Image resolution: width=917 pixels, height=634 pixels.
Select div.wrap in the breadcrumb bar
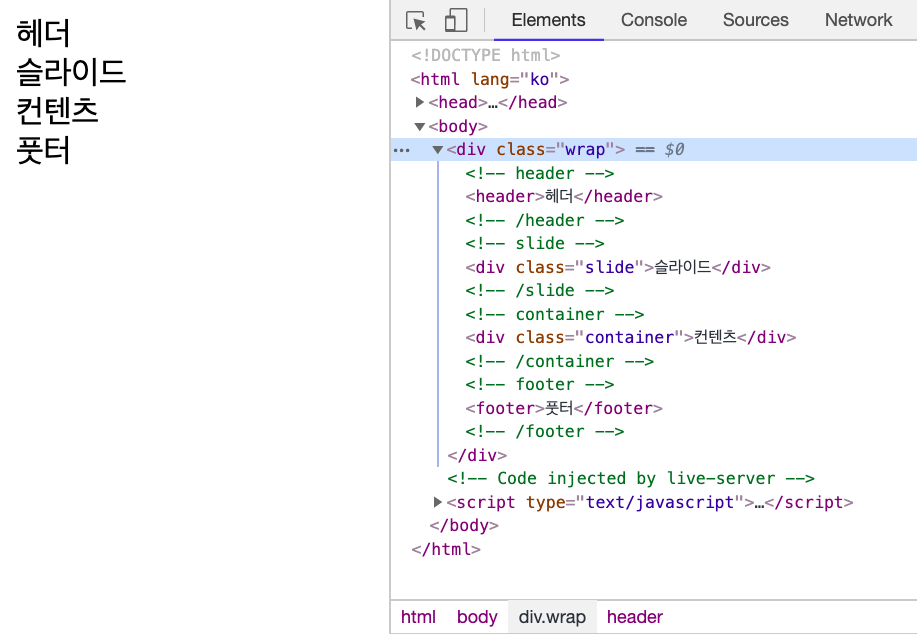pos(552,617)
